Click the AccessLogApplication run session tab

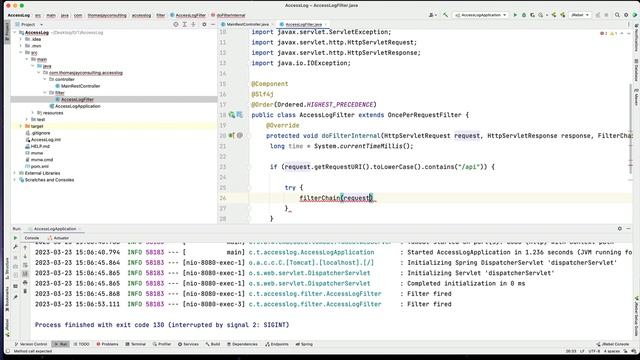(x=55, y=229)
